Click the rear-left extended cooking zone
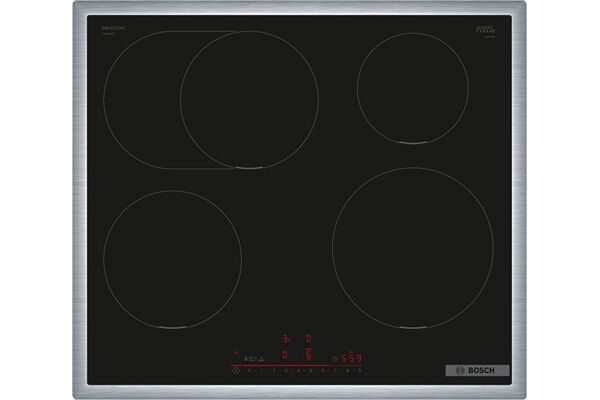This screenshot has height=400, width=600. tap(211, 100)
